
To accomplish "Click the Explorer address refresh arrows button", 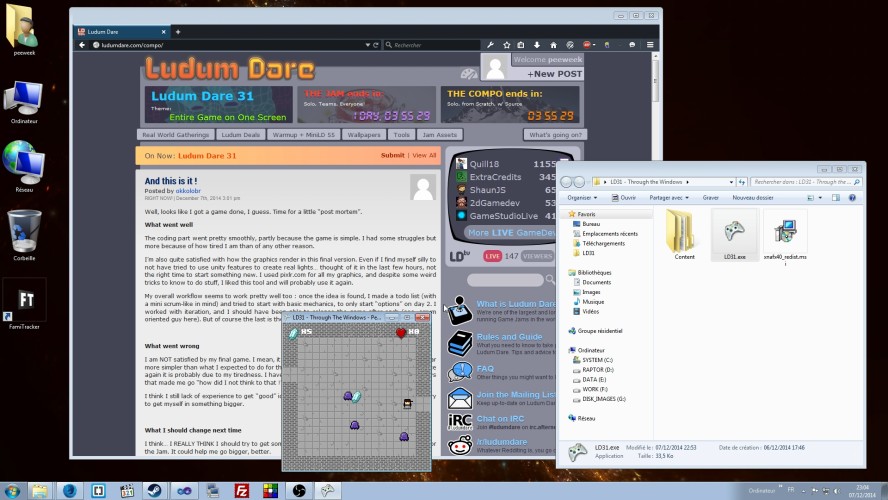I will (x=741, y=182).
